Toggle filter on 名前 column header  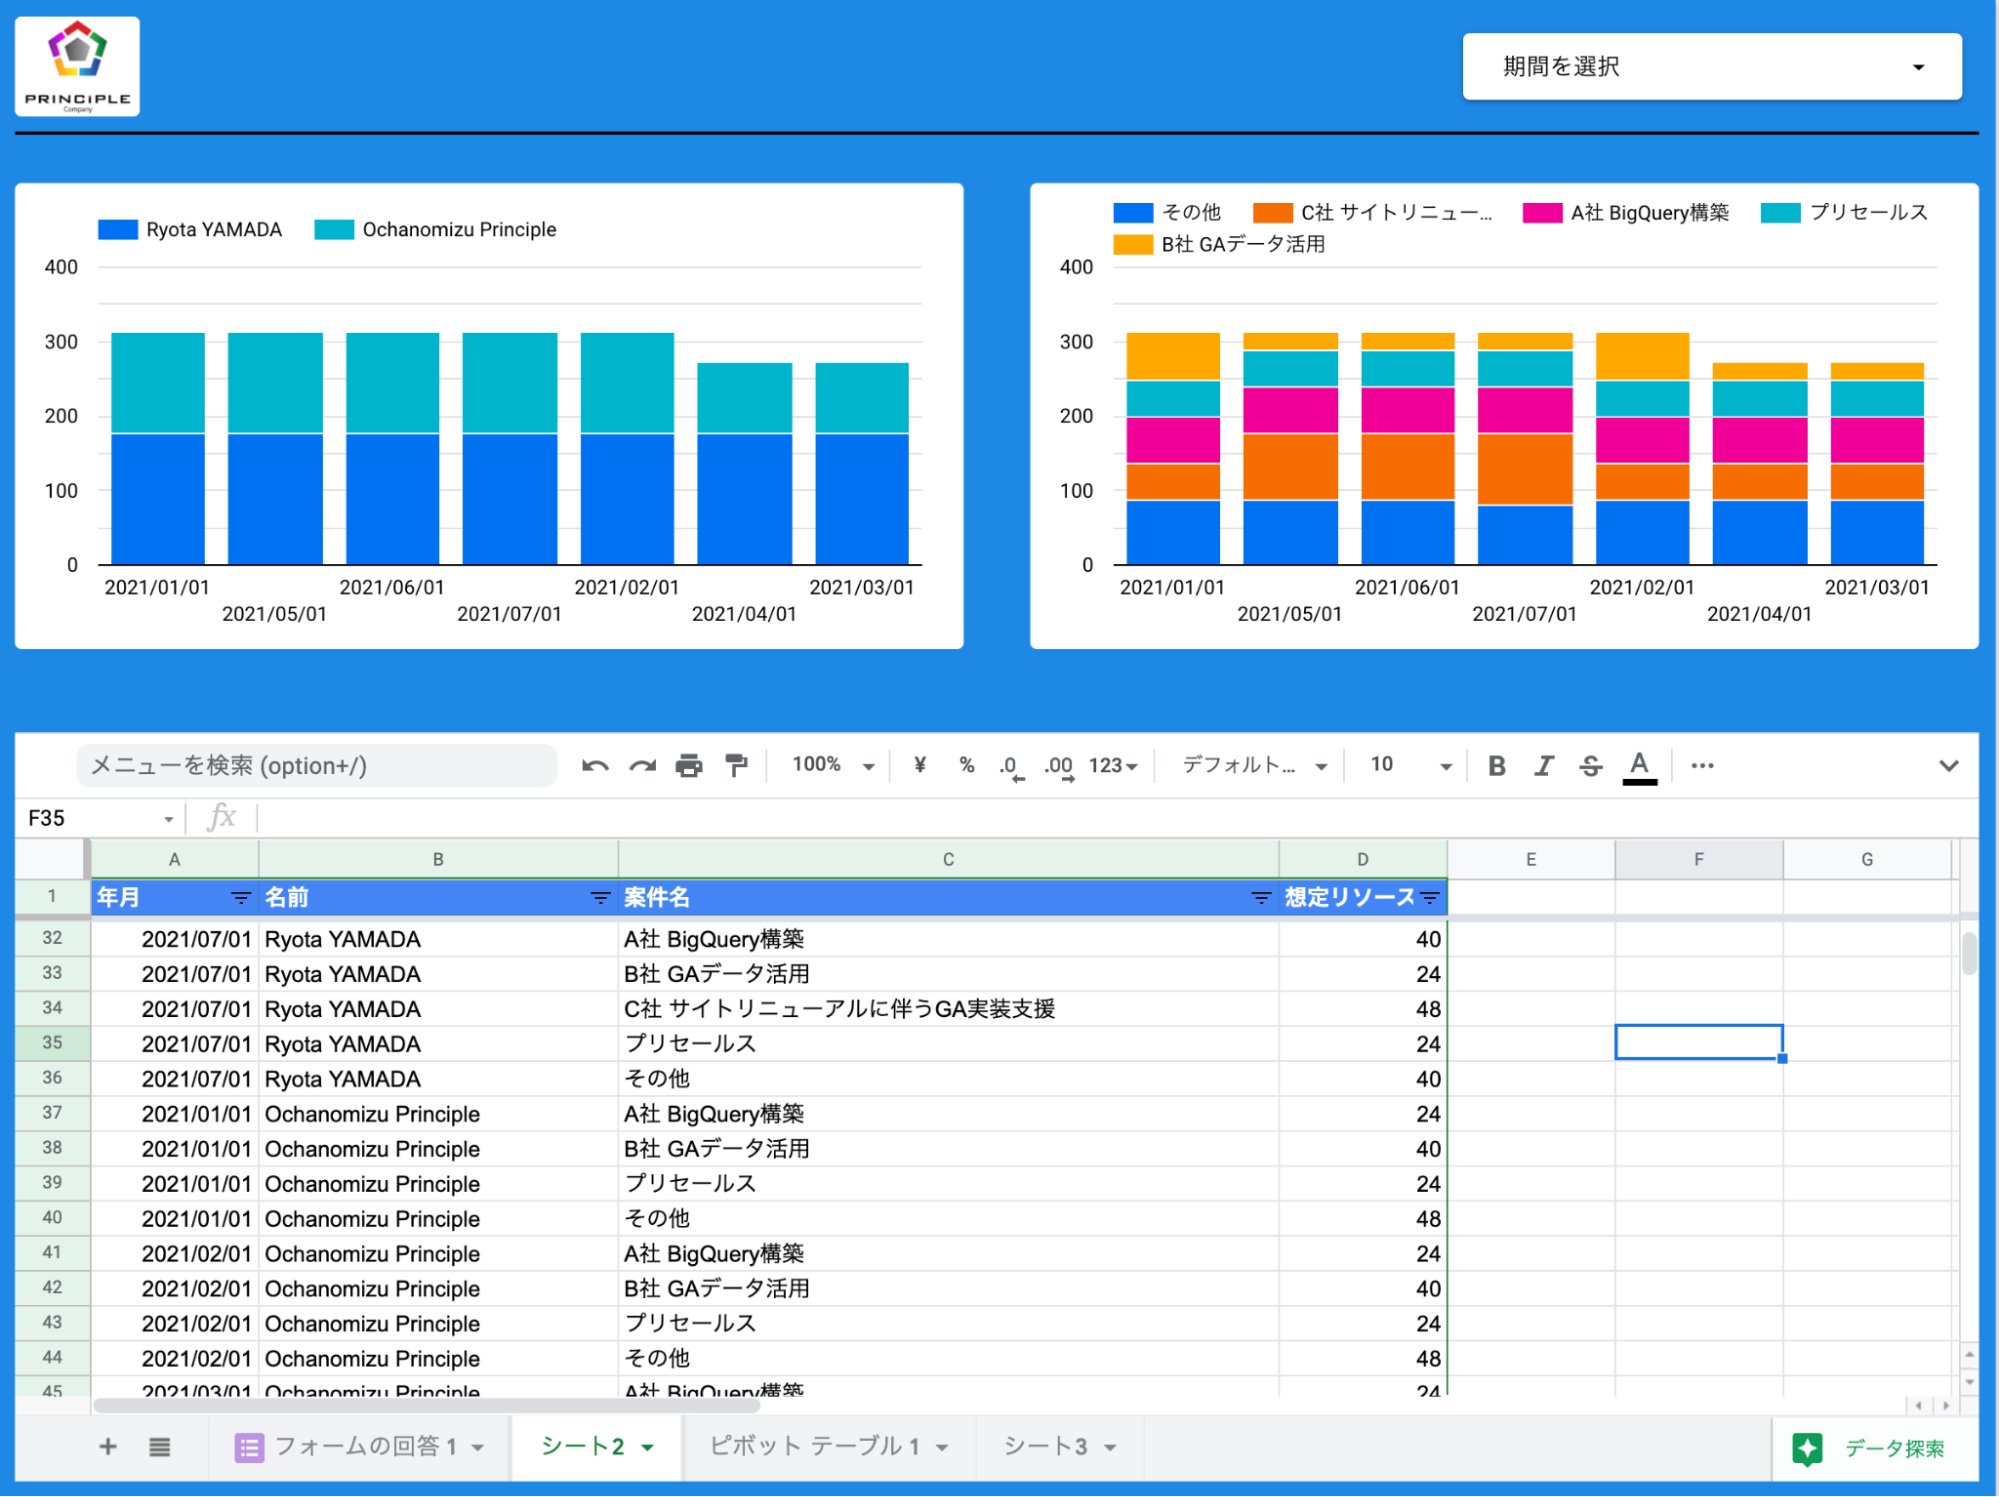[x=600, y=898]
